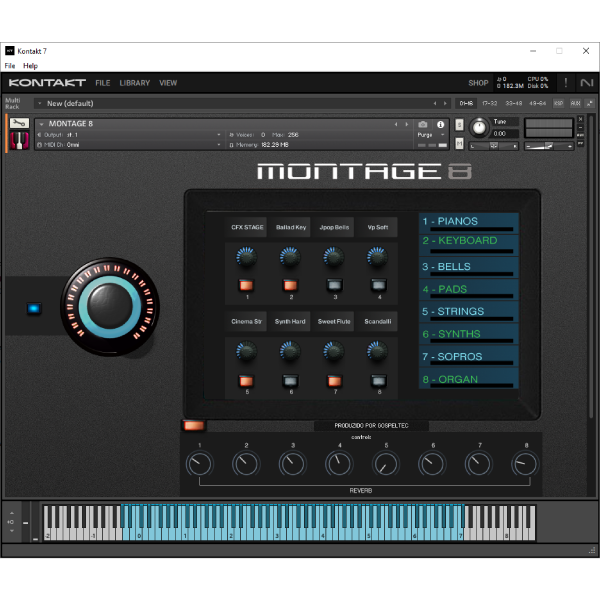
Task: Enable layer 8 button
Action: tap(379, 381)
